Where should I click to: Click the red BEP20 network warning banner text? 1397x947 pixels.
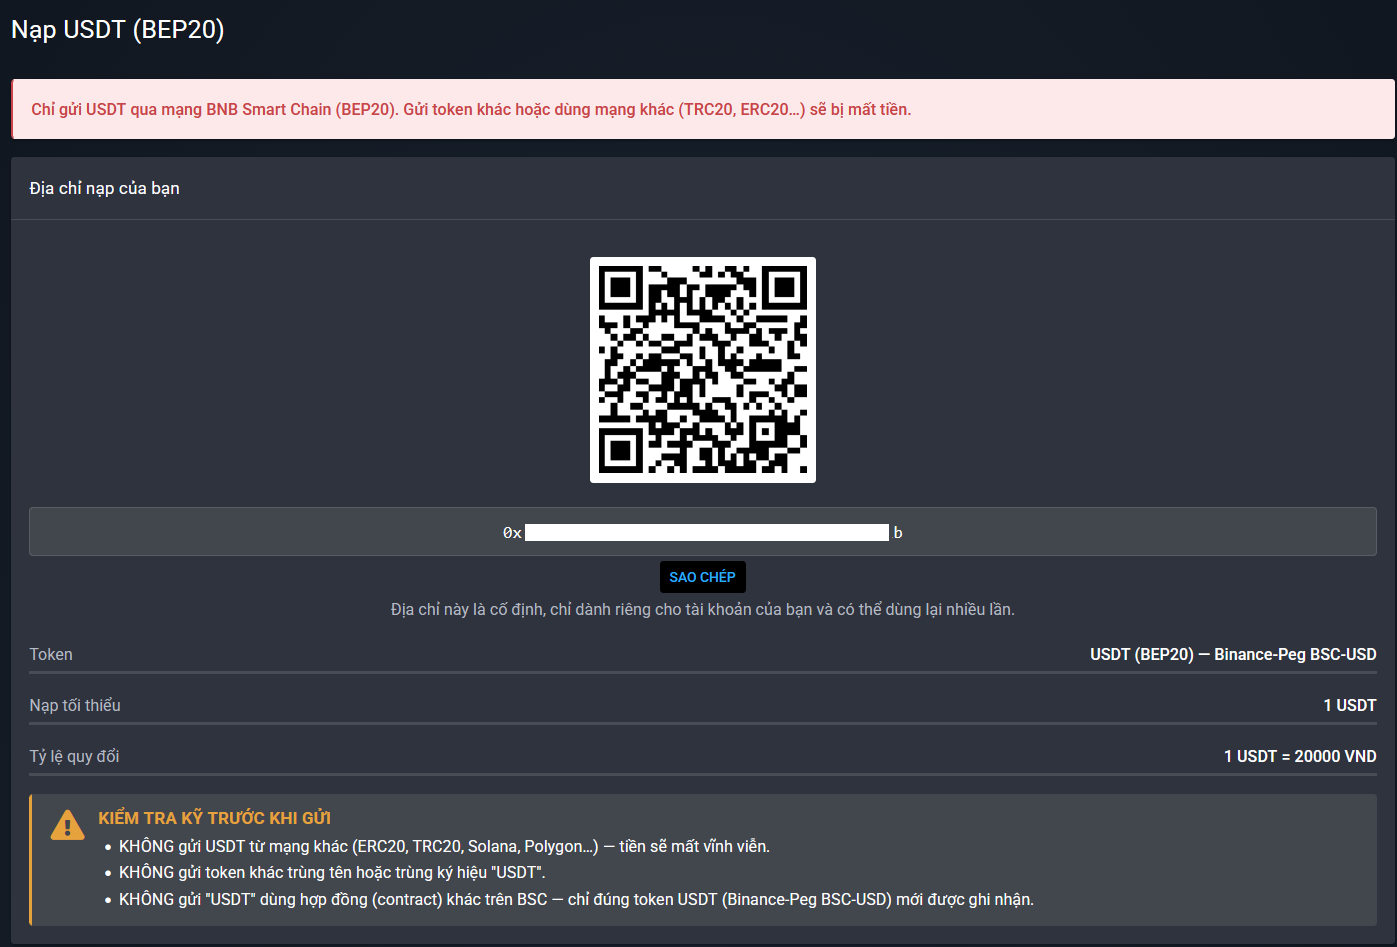(x=471, y=109)
